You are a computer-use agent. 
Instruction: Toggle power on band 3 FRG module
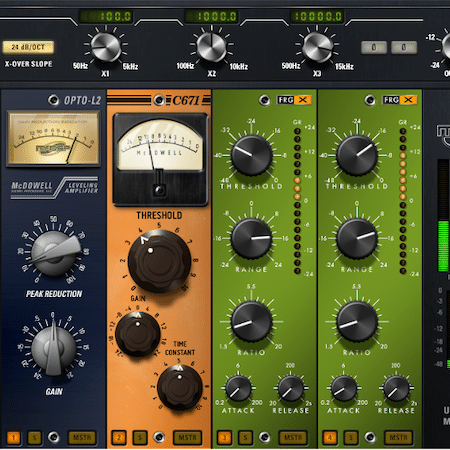pos(265,100)
